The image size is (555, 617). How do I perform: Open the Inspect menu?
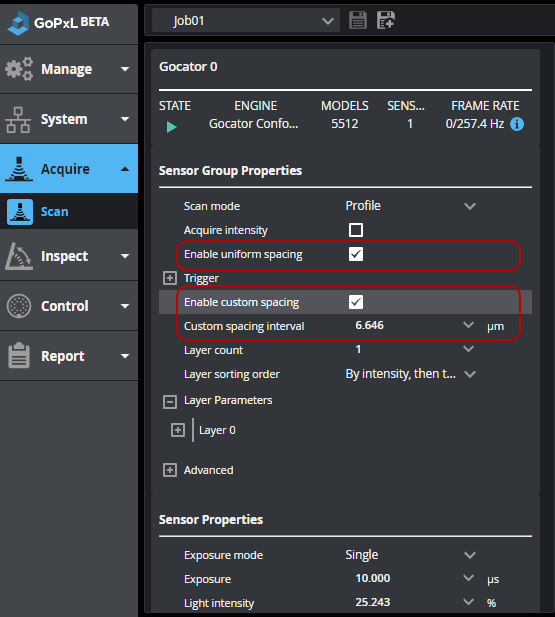pyautogui.click(x=69, y=256)
